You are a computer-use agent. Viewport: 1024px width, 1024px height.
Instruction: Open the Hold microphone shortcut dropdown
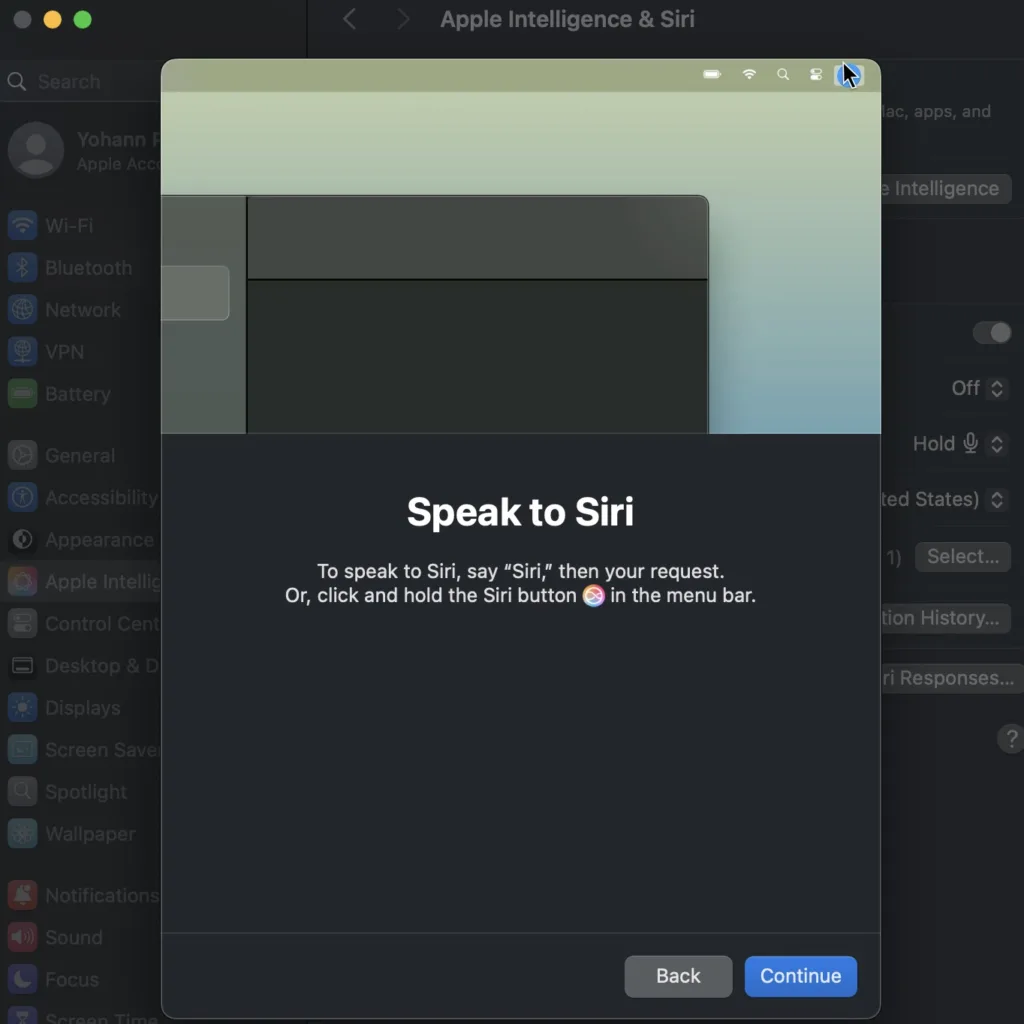959,444
